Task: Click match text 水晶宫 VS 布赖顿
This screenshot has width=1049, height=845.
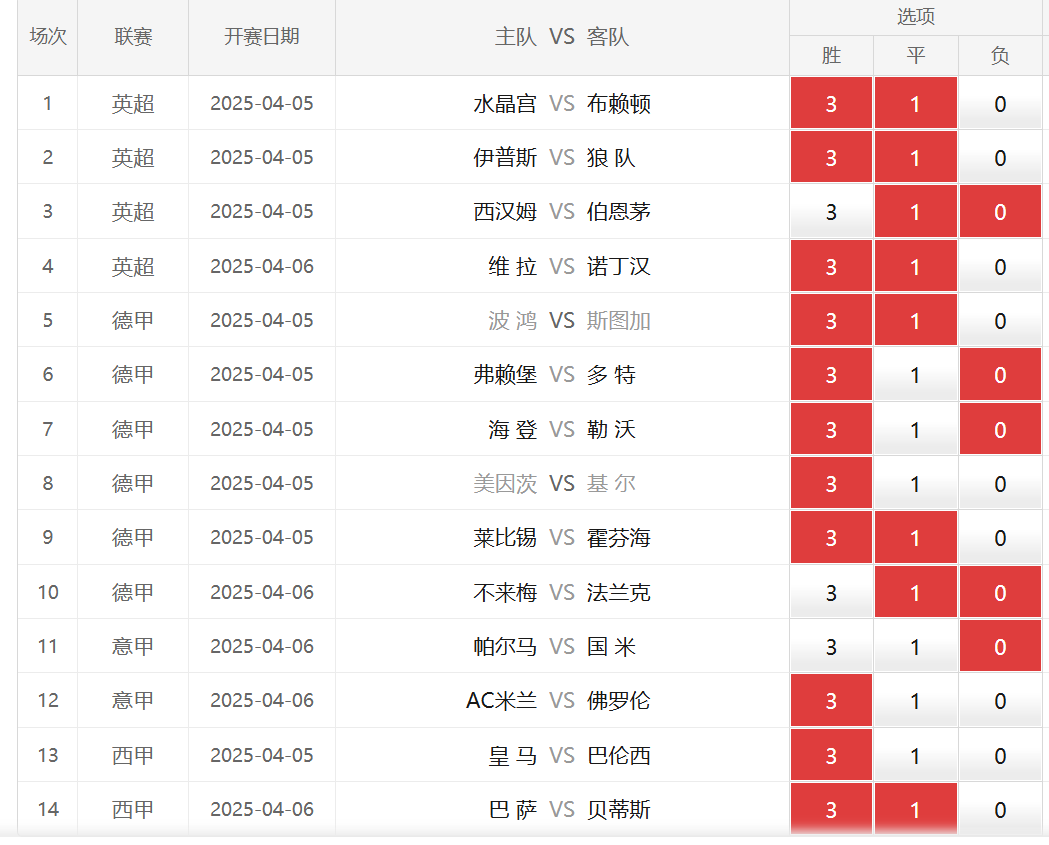Action: click(x=562, y=104)
